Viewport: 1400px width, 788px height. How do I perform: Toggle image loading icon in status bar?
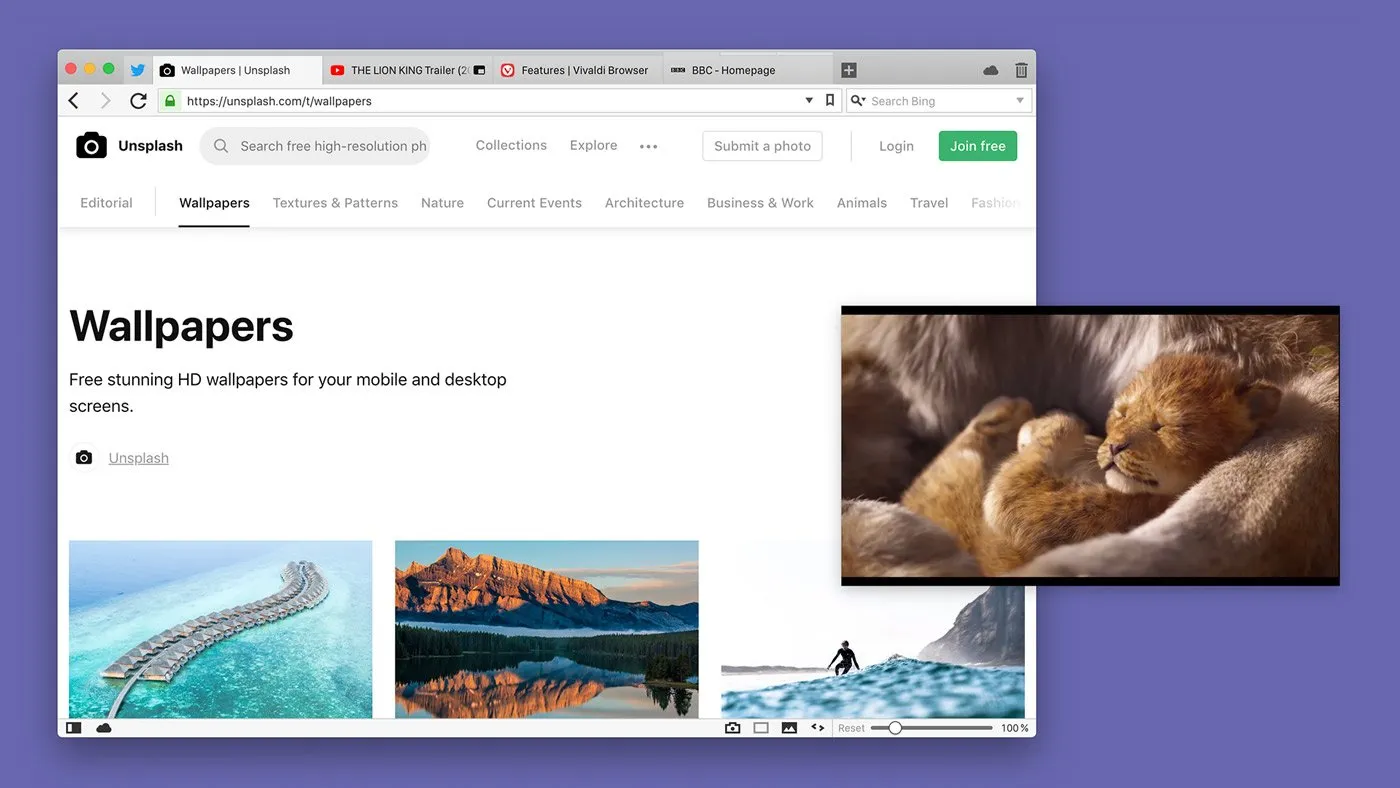(x=789, y=728)
